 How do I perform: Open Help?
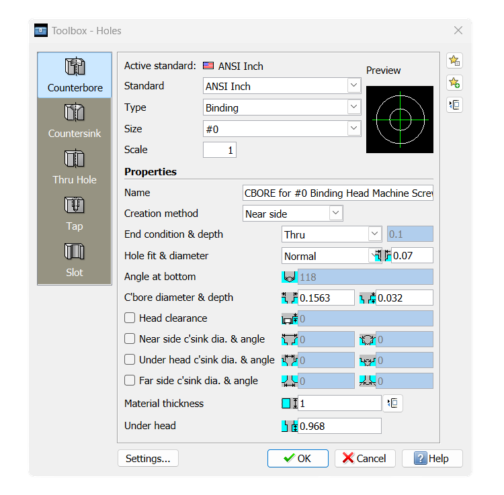pyautogui.click(x=432, y=458)
